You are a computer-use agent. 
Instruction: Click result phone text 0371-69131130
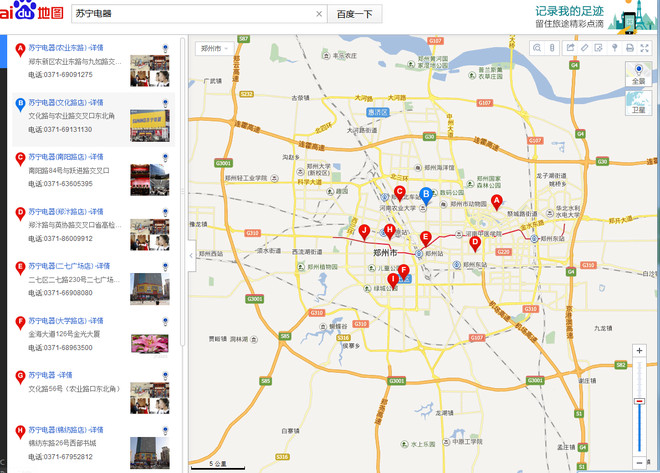coord(60,129)
